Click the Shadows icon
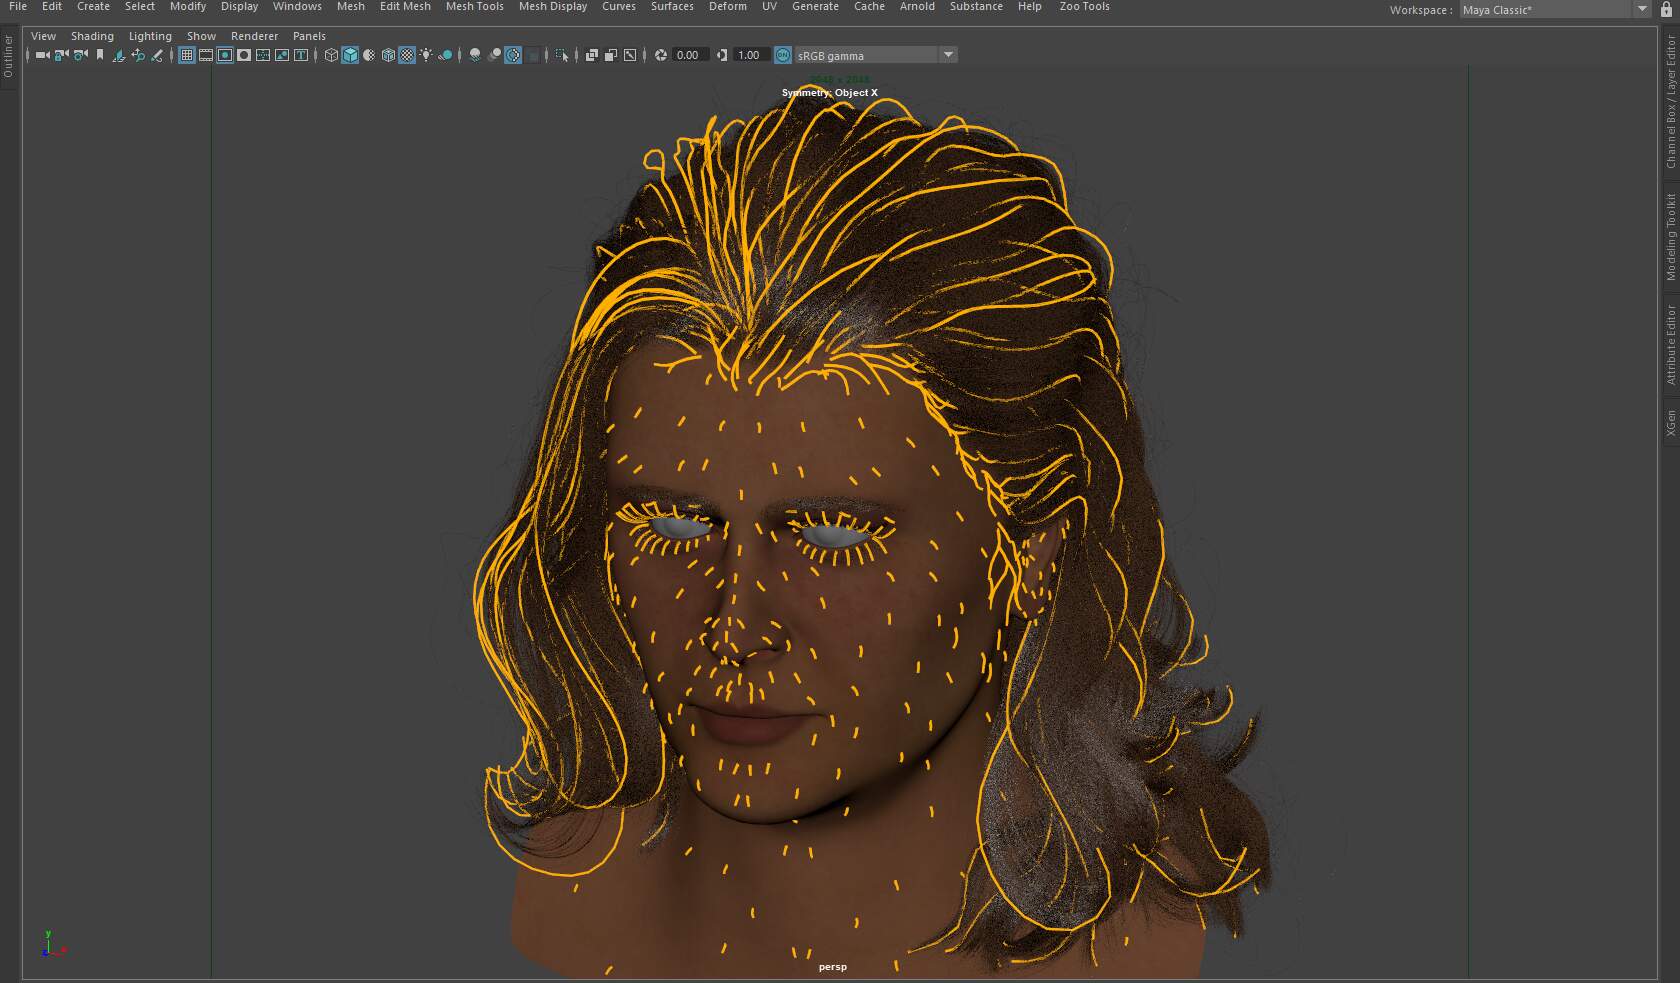 click(445, 55)
